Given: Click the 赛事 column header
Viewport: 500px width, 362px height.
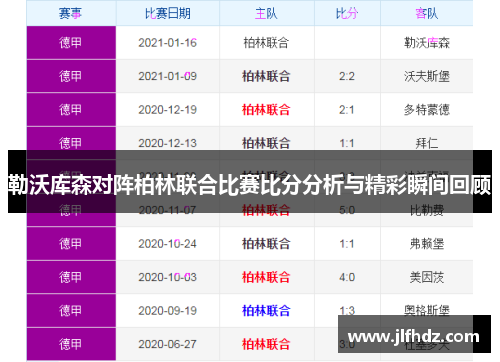Looking at the screenshot, I should (70, 14).
